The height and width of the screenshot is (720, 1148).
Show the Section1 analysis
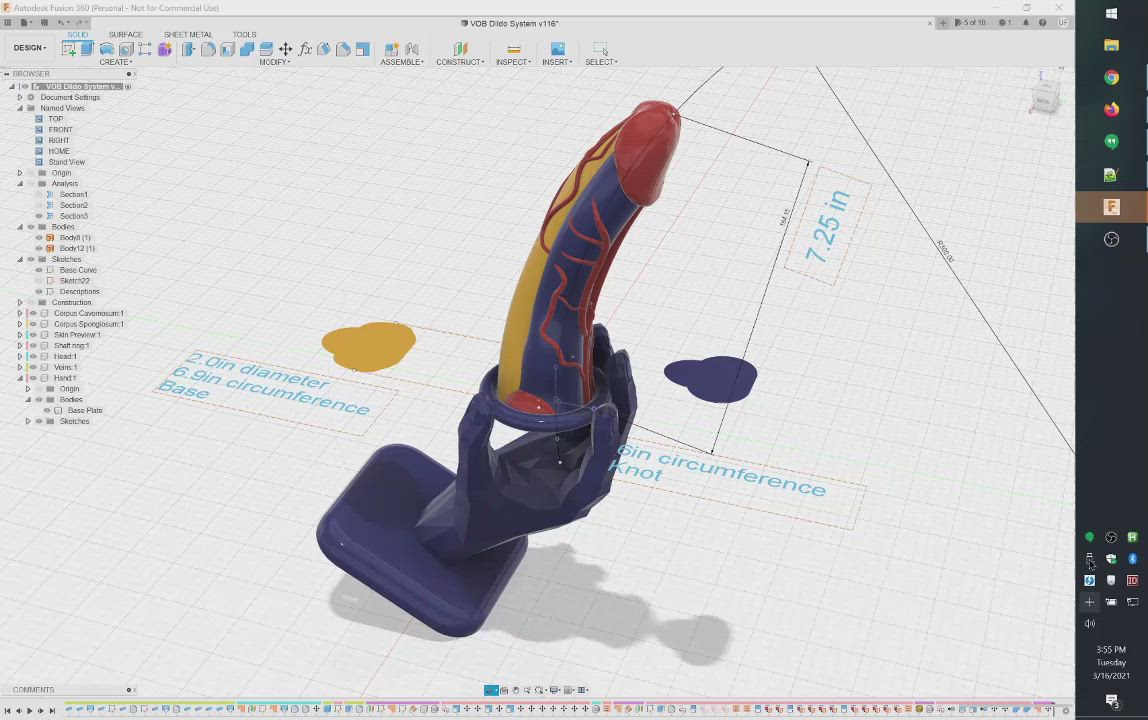click(x=39, y=194)
